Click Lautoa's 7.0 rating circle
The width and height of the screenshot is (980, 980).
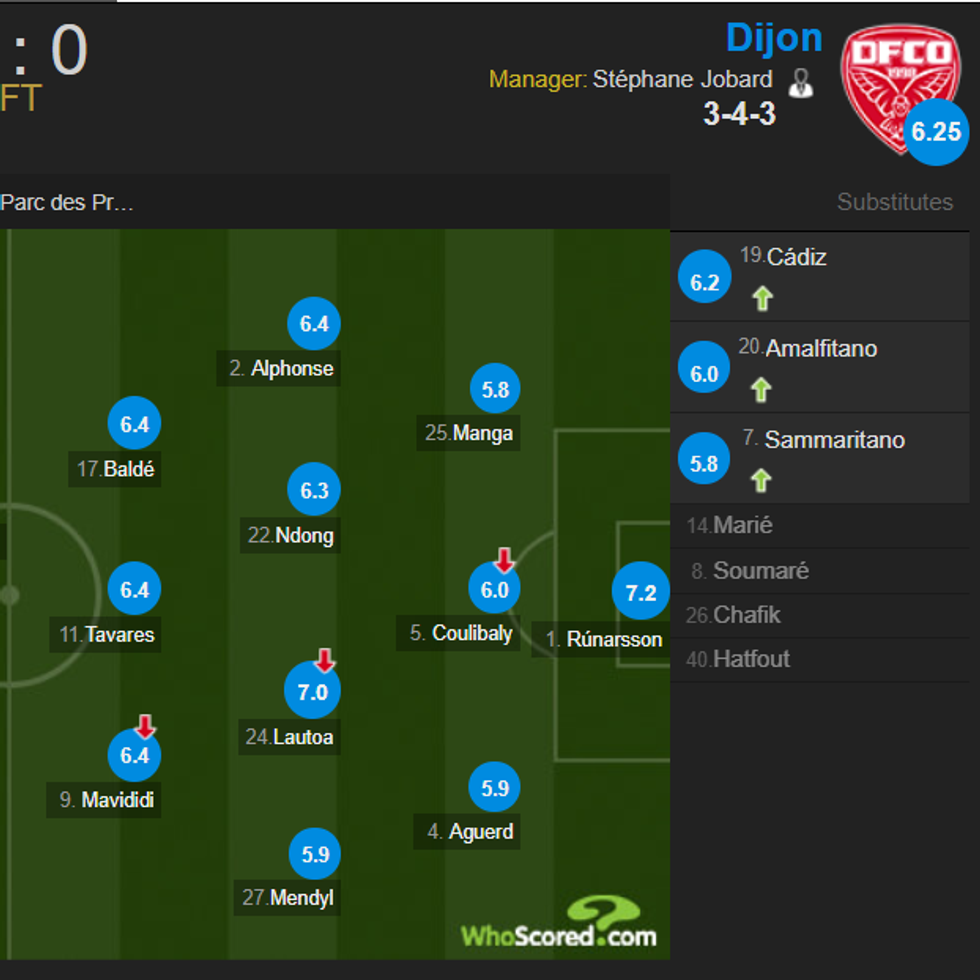coord(313,692)
